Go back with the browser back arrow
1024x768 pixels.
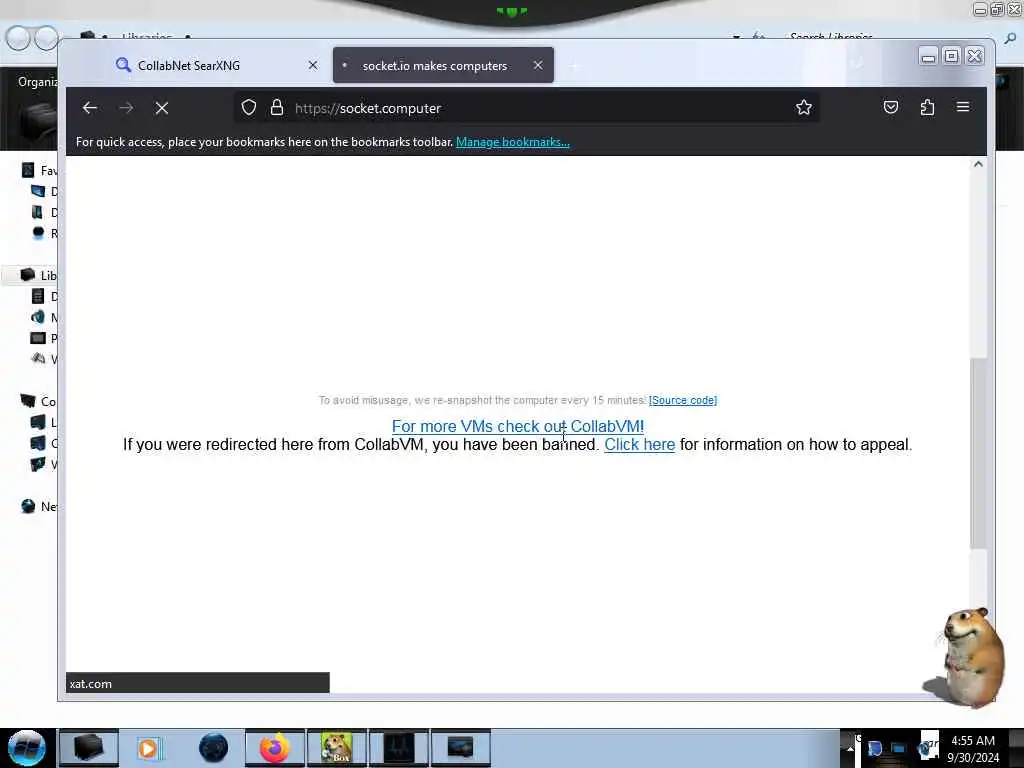[x=89, y=108]
